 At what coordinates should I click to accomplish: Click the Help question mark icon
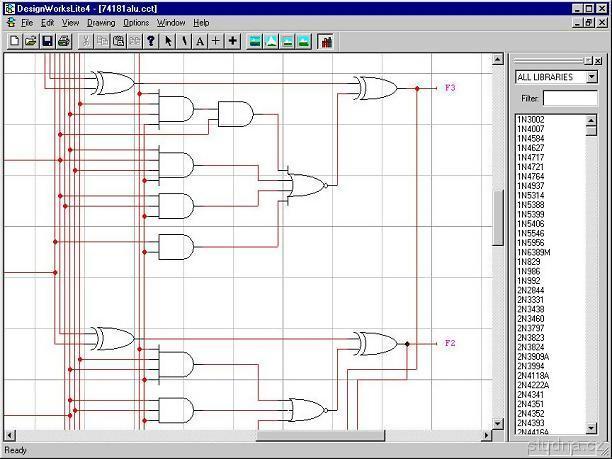151,41
